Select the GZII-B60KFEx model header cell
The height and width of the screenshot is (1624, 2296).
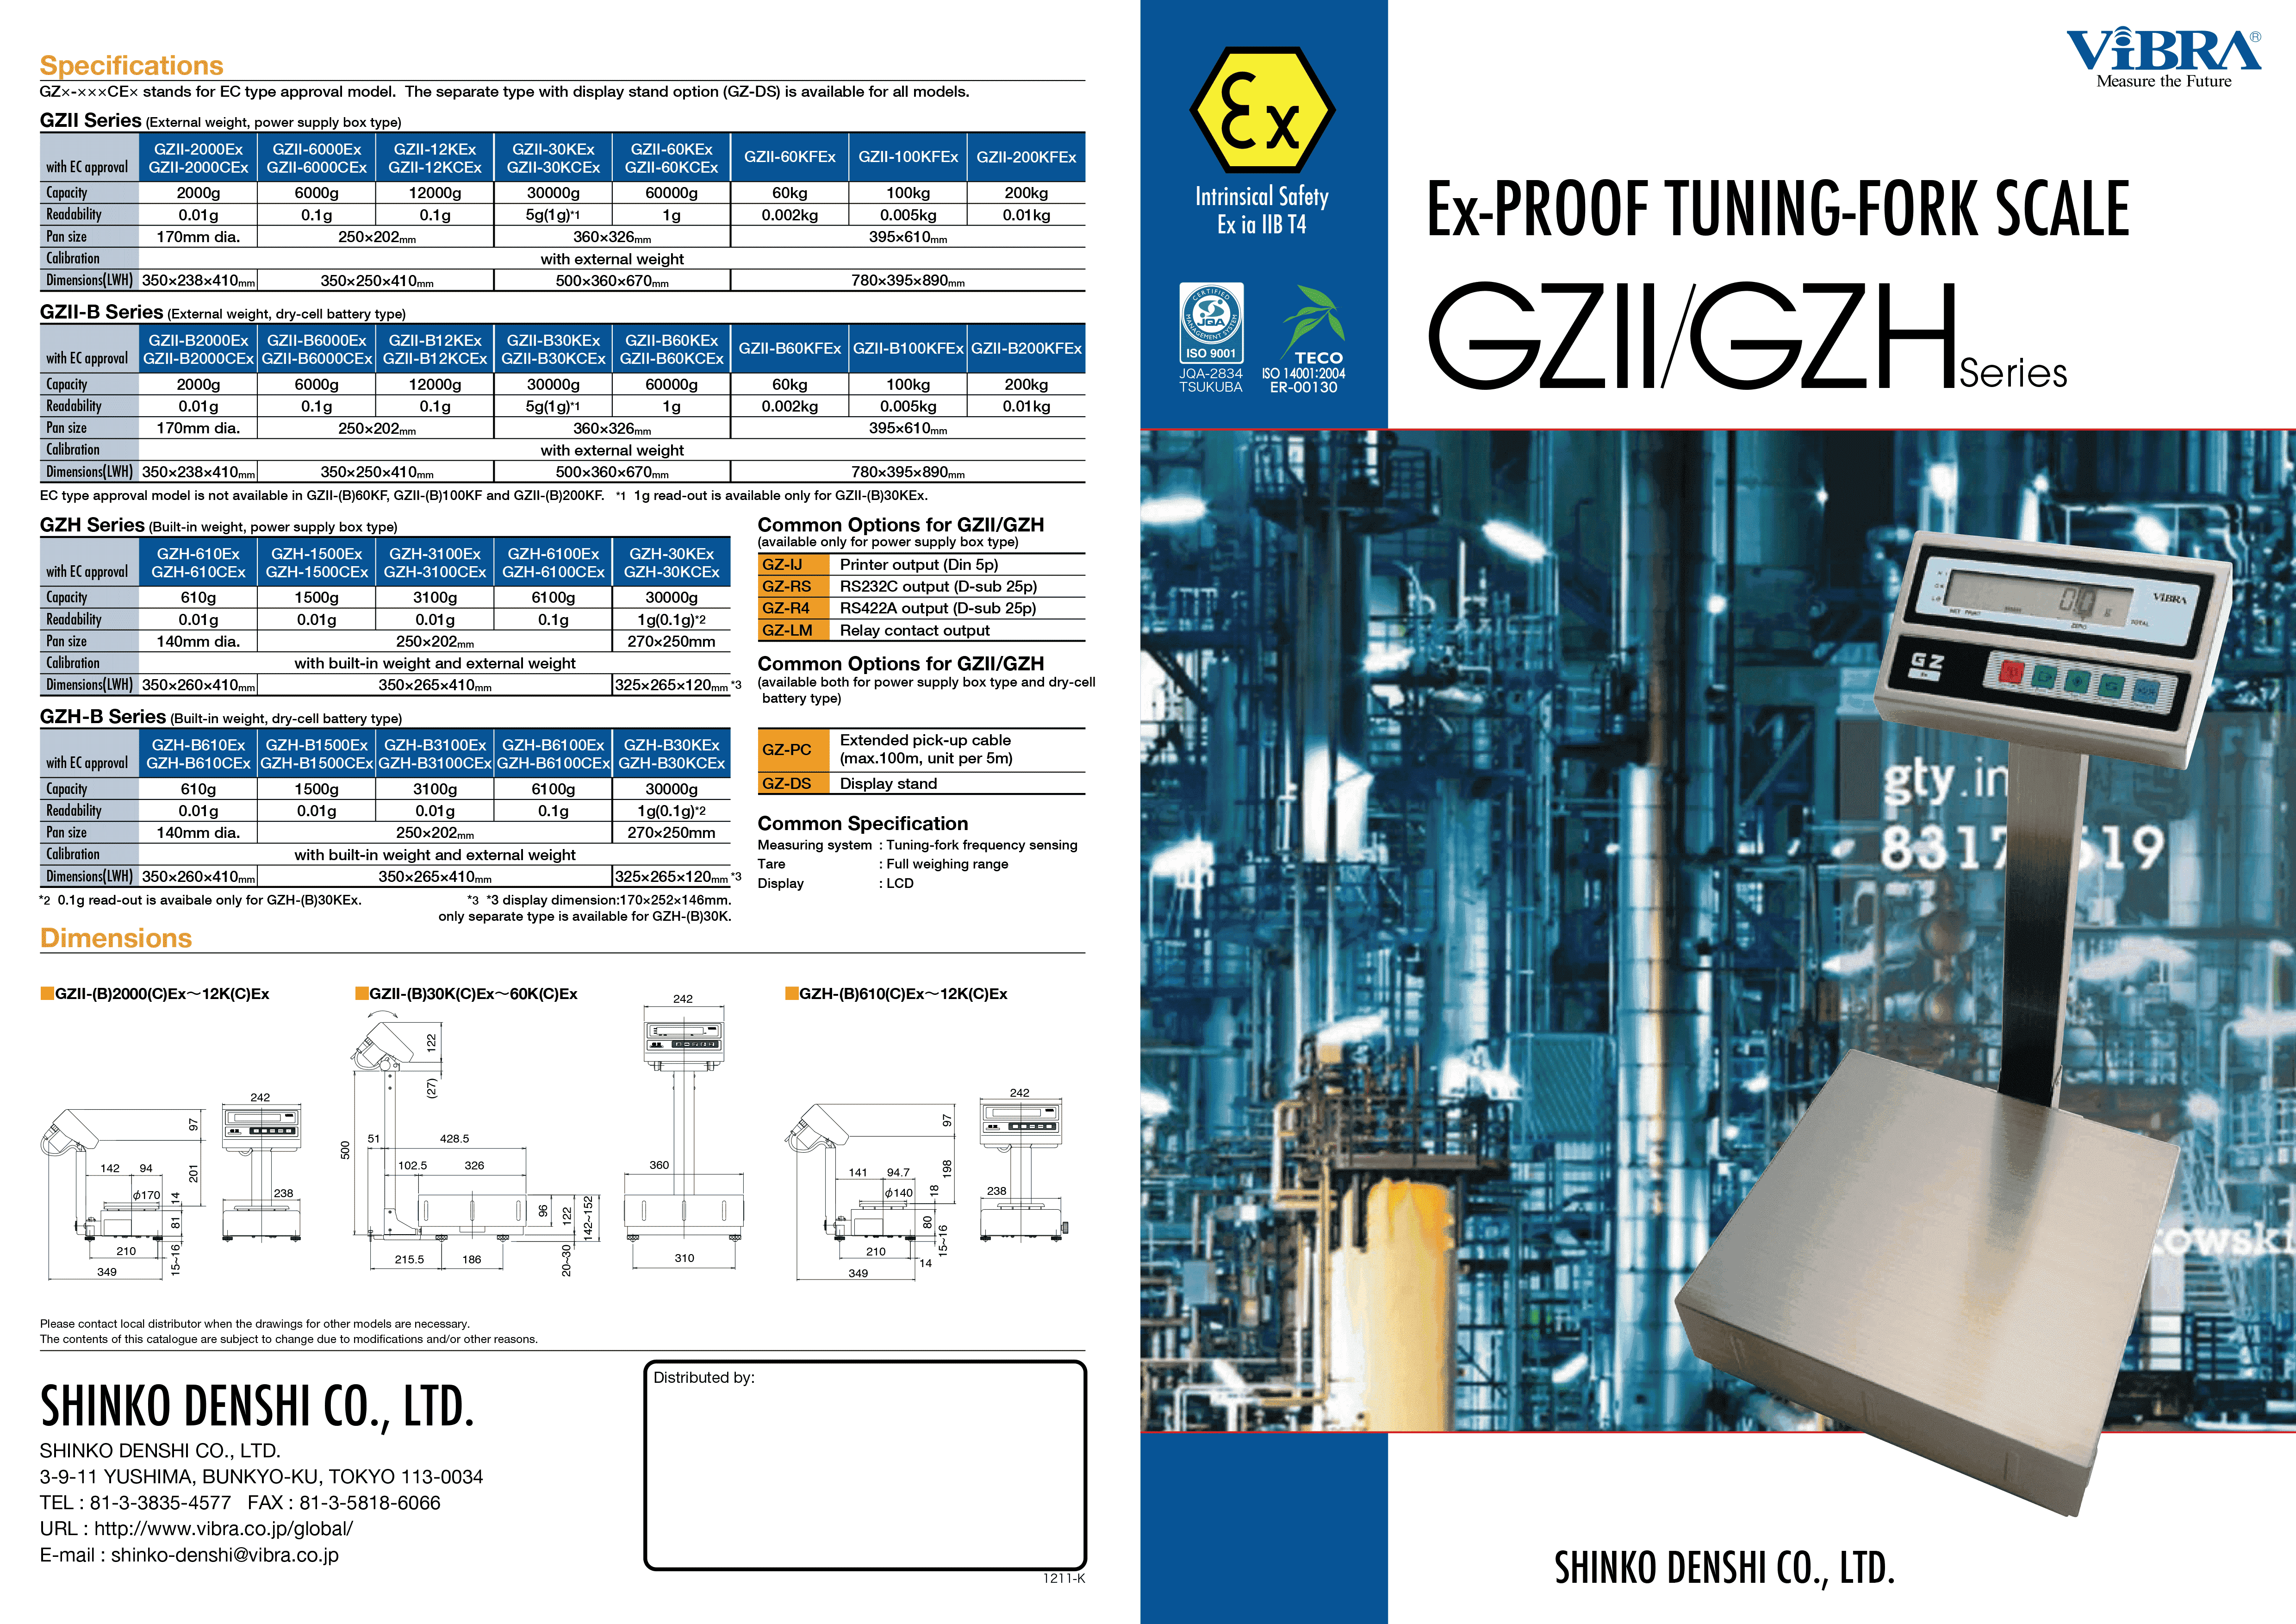790,348
